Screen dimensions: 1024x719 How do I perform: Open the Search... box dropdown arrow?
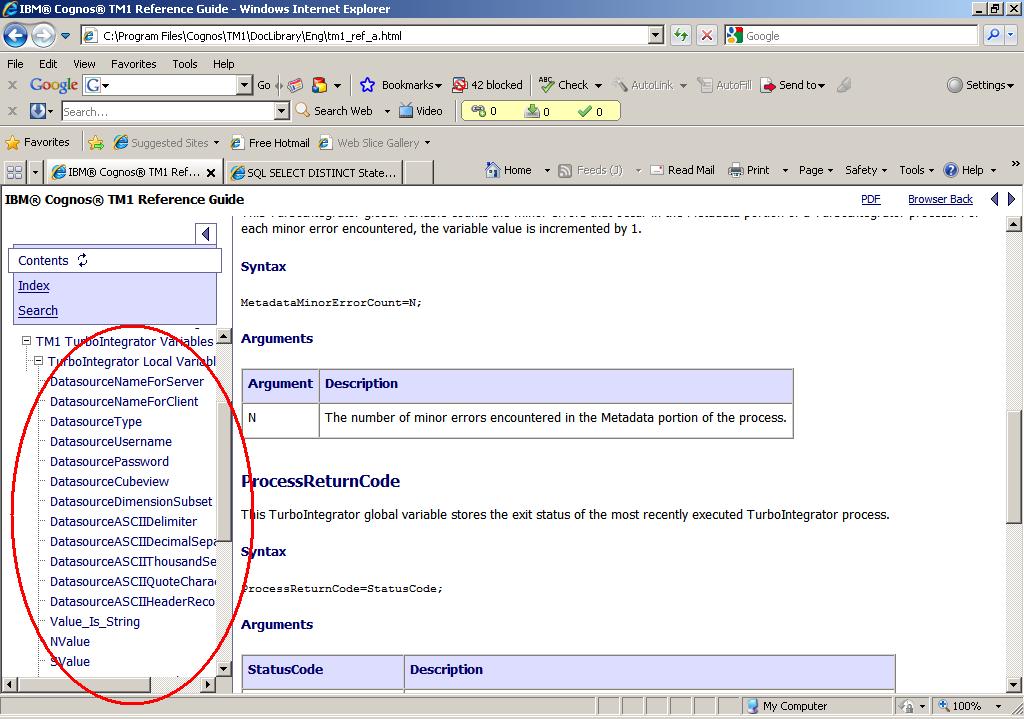click(x=281, y=111)
